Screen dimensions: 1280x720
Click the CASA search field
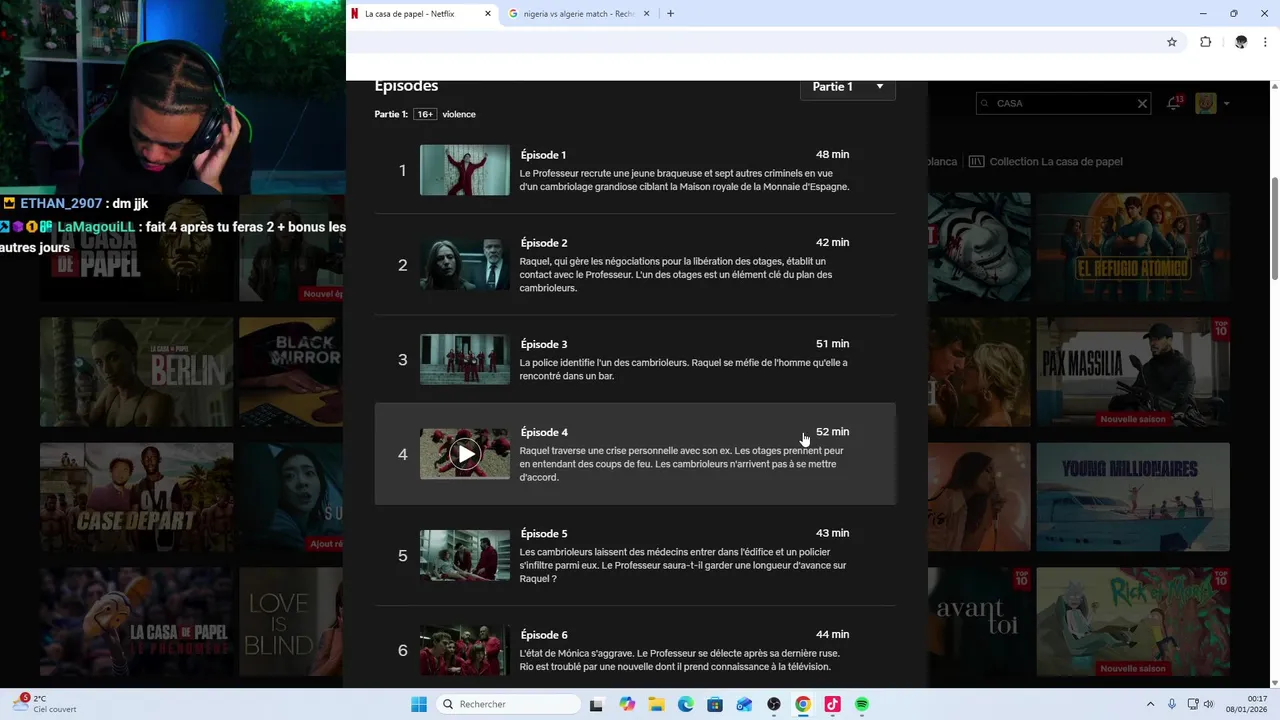[x=1063, y=103]
